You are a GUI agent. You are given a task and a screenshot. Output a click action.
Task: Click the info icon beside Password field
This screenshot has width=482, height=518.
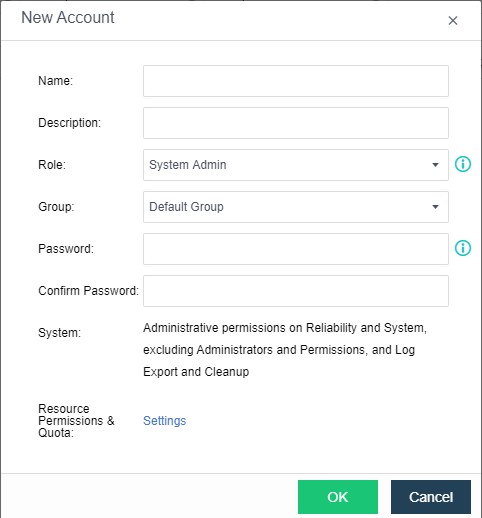point(463,248)
